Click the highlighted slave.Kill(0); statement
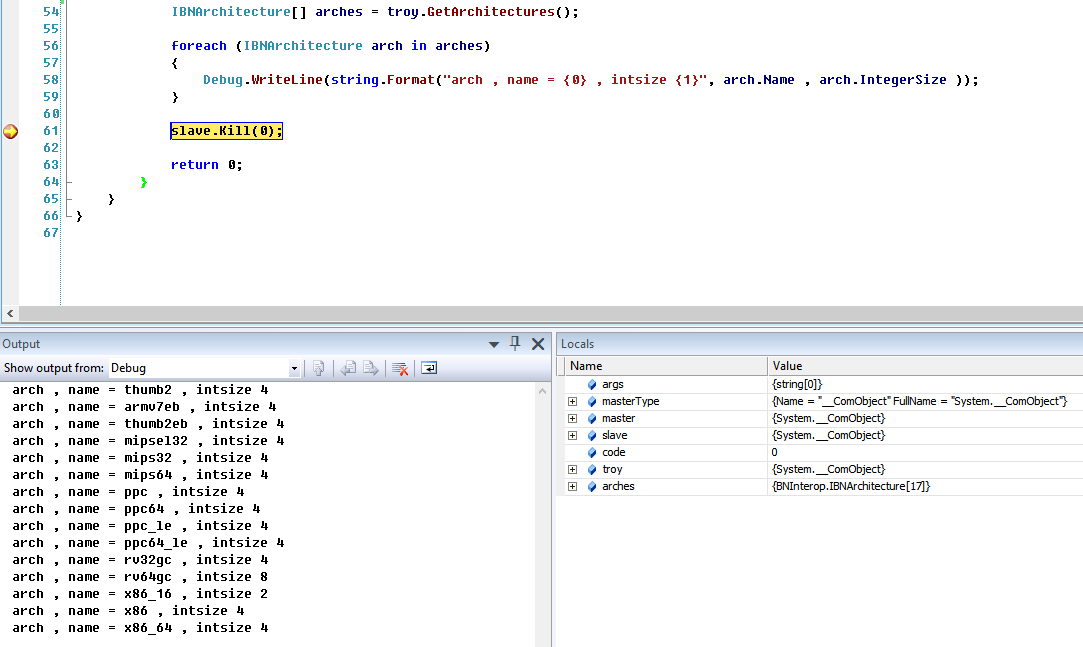 (227, 131)
